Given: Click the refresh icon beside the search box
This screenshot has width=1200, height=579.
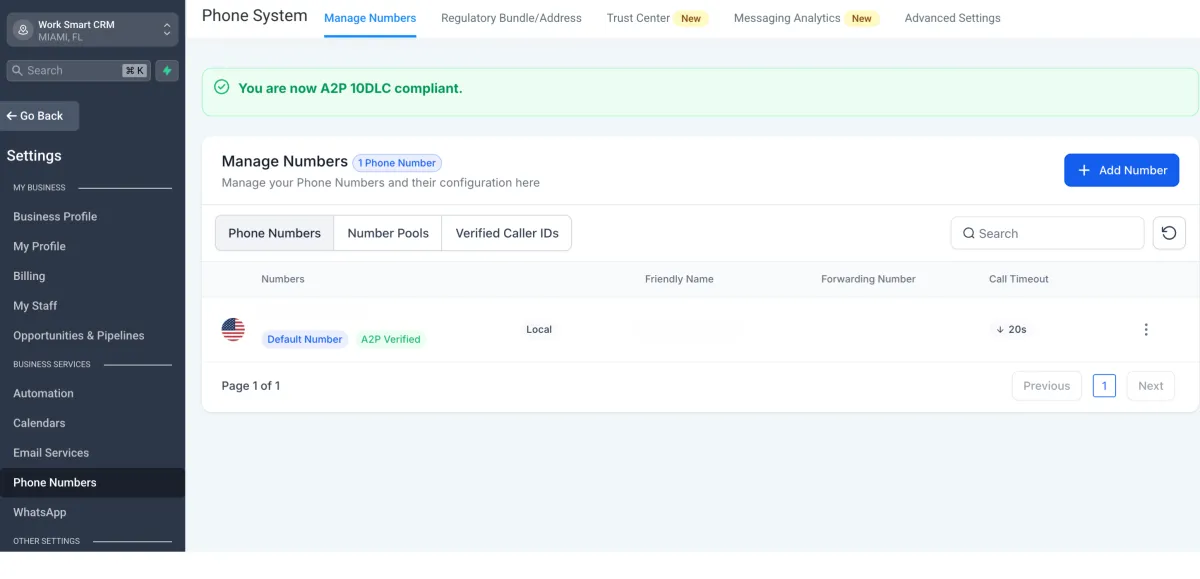Looking at the screenshot, I should click(x=1168, y=233).
